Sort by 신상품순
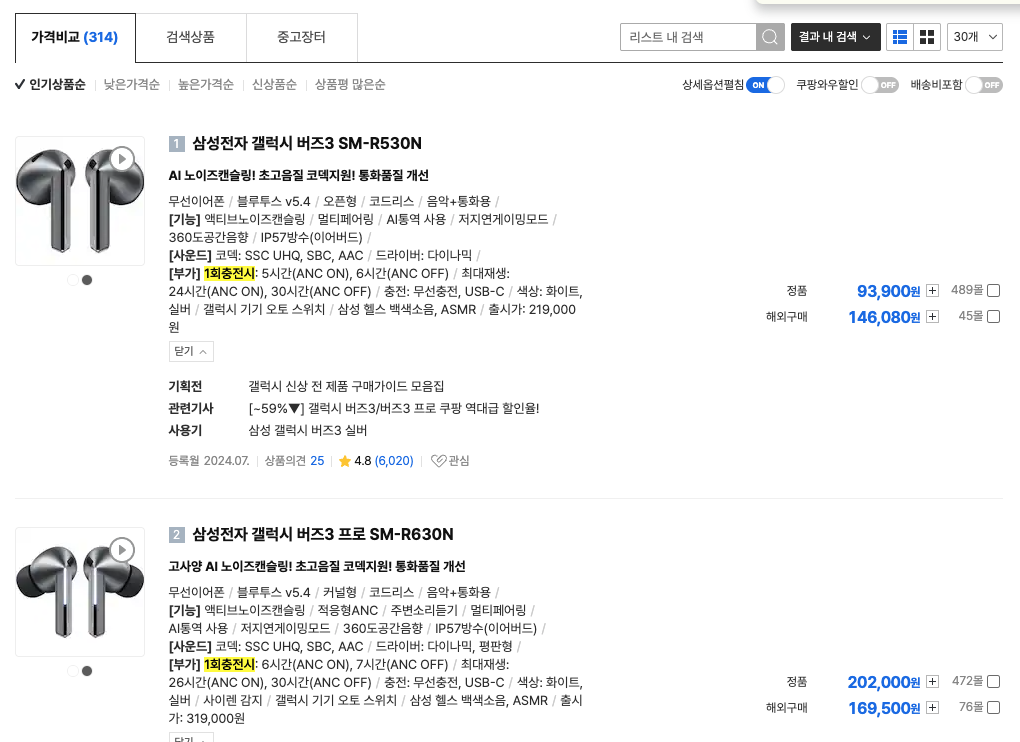 point(274,85)
